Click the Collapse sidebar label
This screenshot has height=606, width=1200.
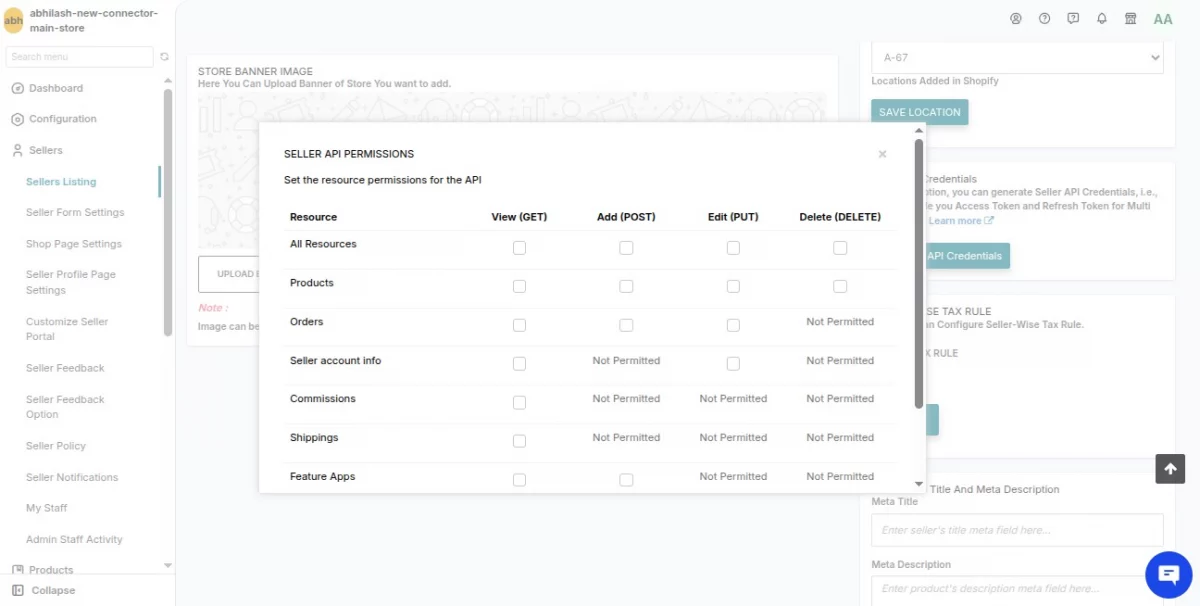click(x=53, y=590)
